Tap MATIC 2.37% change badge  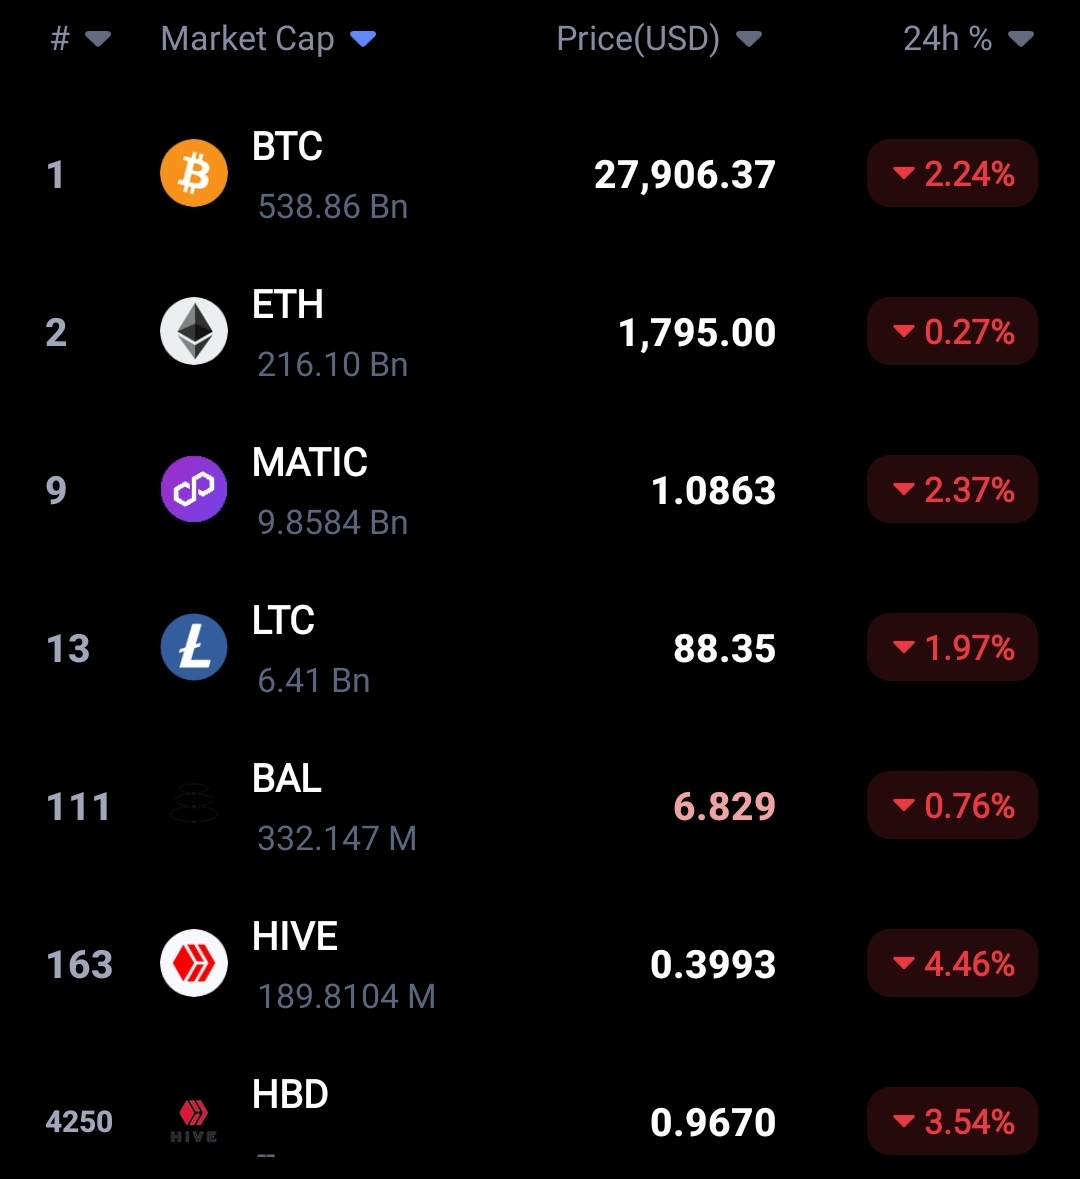pos(952,489)
